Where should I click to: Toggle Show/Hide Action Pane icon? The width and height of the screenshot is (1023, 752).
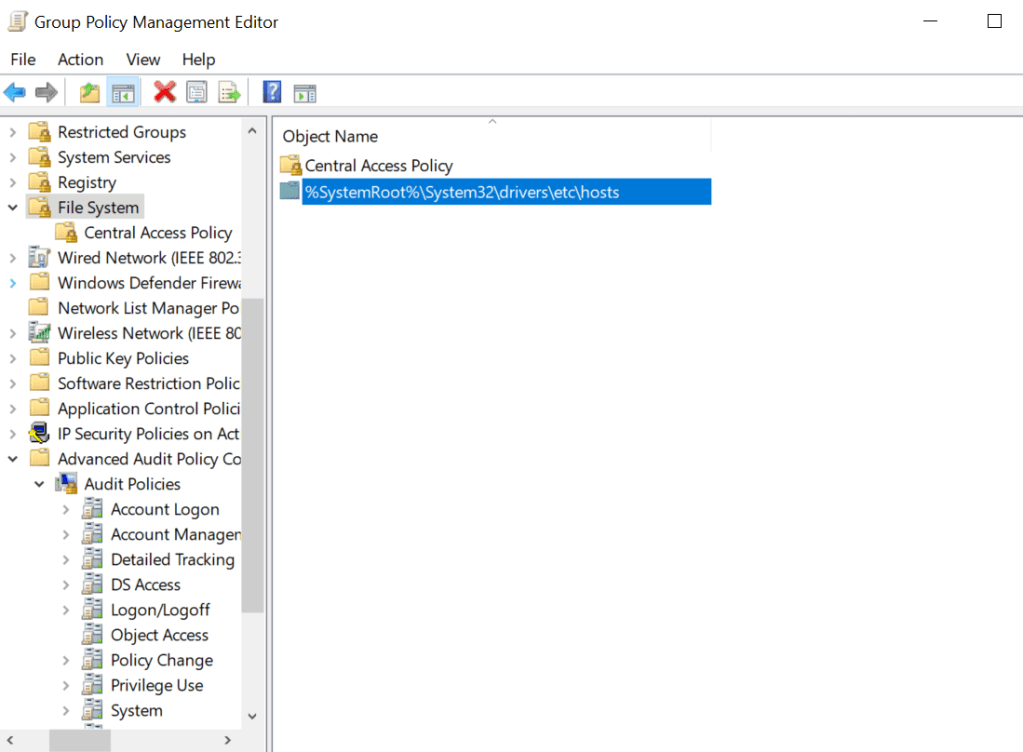(x=305, y=93)
